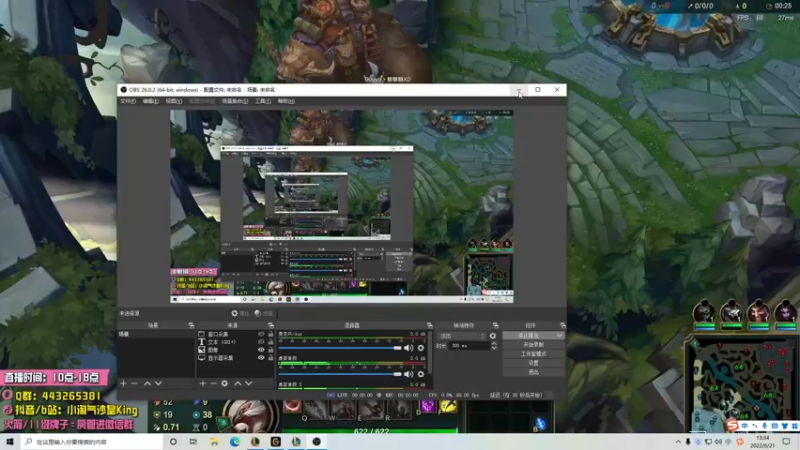Viewport: 800px width, 450px height.
Task: Remove the selected scene with minus button
Action: pos(134,383)
